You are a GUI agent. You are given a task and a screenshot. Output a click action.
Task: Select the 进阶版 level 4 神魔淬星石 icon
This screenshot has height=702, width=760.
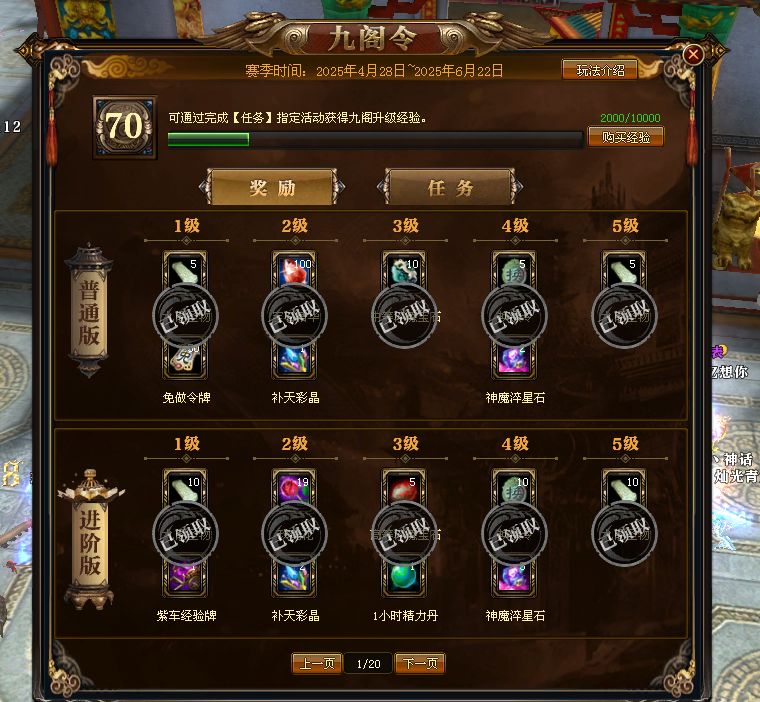(514, 578)
